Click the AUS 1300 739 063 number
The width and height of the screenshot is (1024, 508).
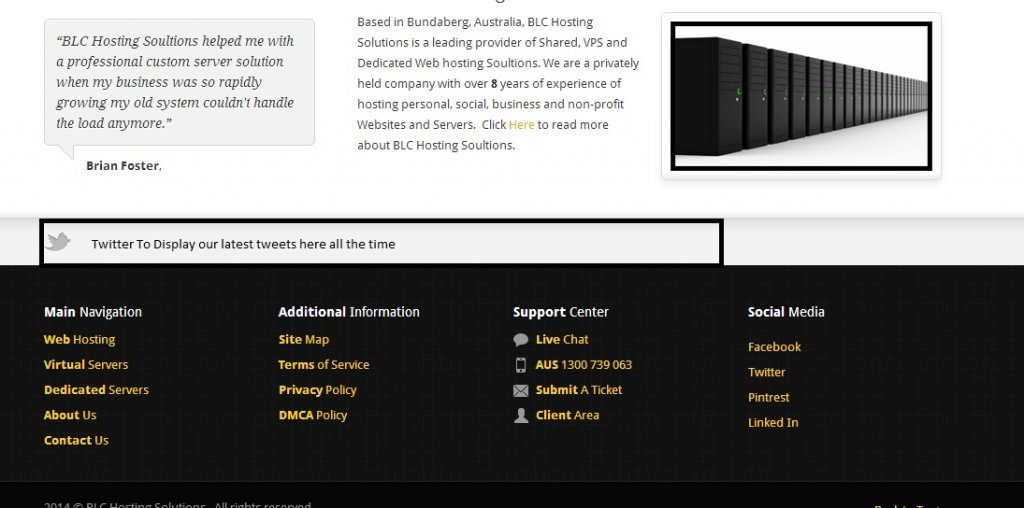pyautogui.click(x=583, y=365)
